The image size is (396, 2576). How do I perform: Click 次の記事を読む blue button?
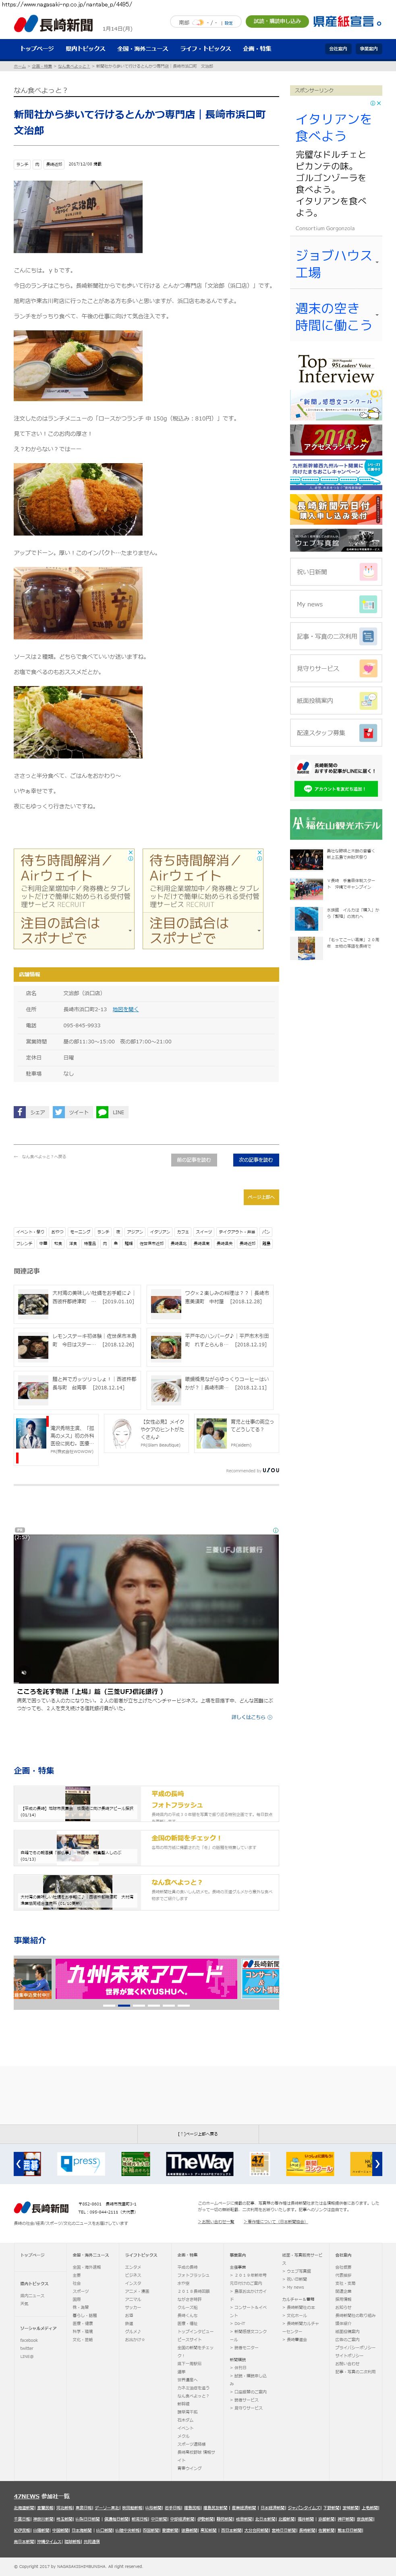(x=256, y=1160)
